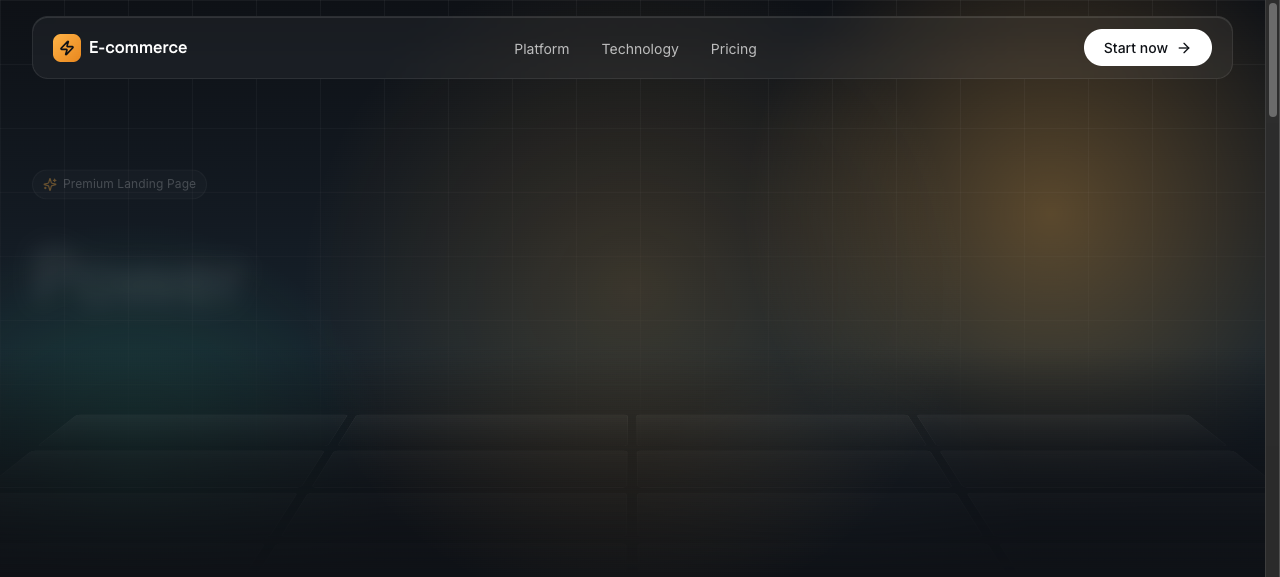Click the Start now button
Screen dimensions: 1280x577
(1148, 48)
